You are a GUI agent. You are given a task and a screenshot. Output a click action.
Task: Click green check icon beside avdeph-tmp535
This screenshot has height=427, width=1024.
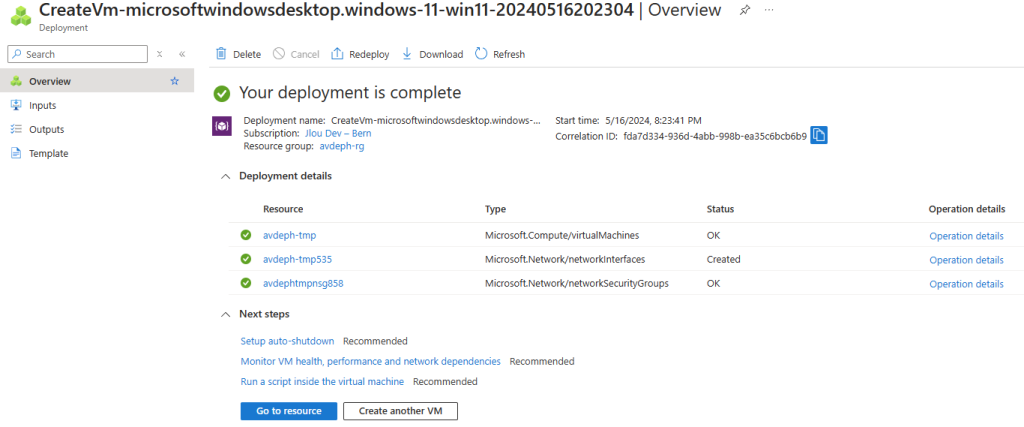point(246,259)
